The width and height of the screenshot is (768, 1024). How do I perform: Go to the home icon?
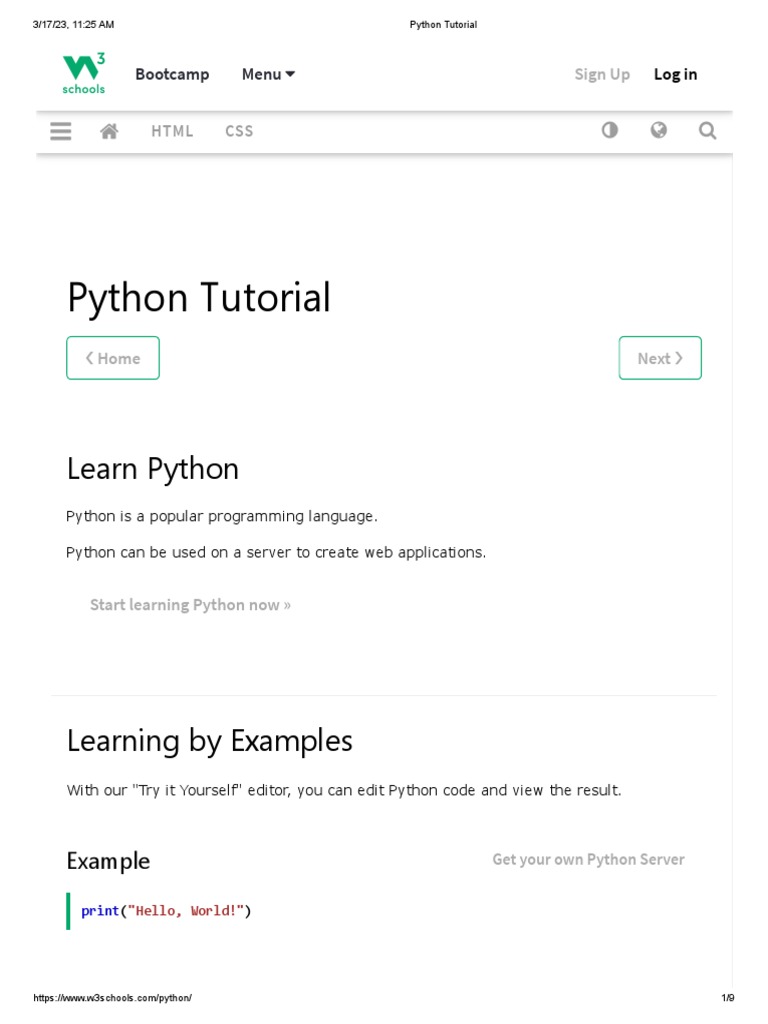coord(110,131)
